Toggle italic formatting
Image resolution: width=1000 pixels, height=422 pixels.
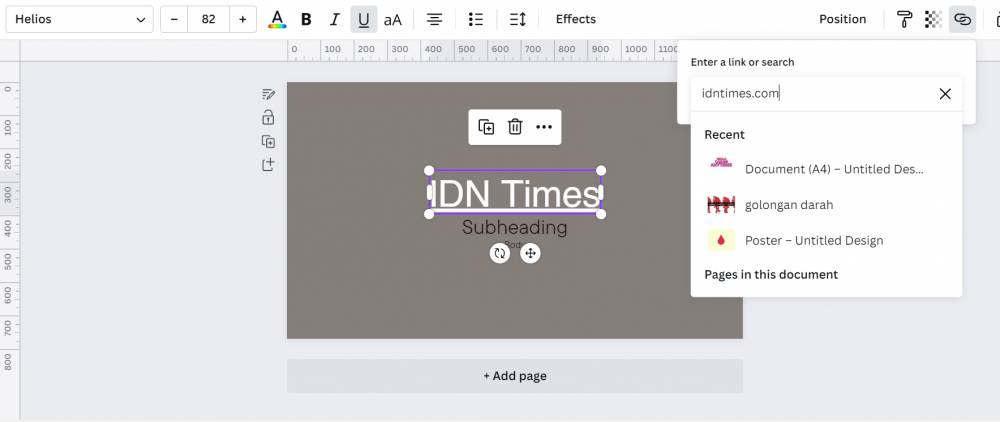pyautogui.click(x=335, y=19)
